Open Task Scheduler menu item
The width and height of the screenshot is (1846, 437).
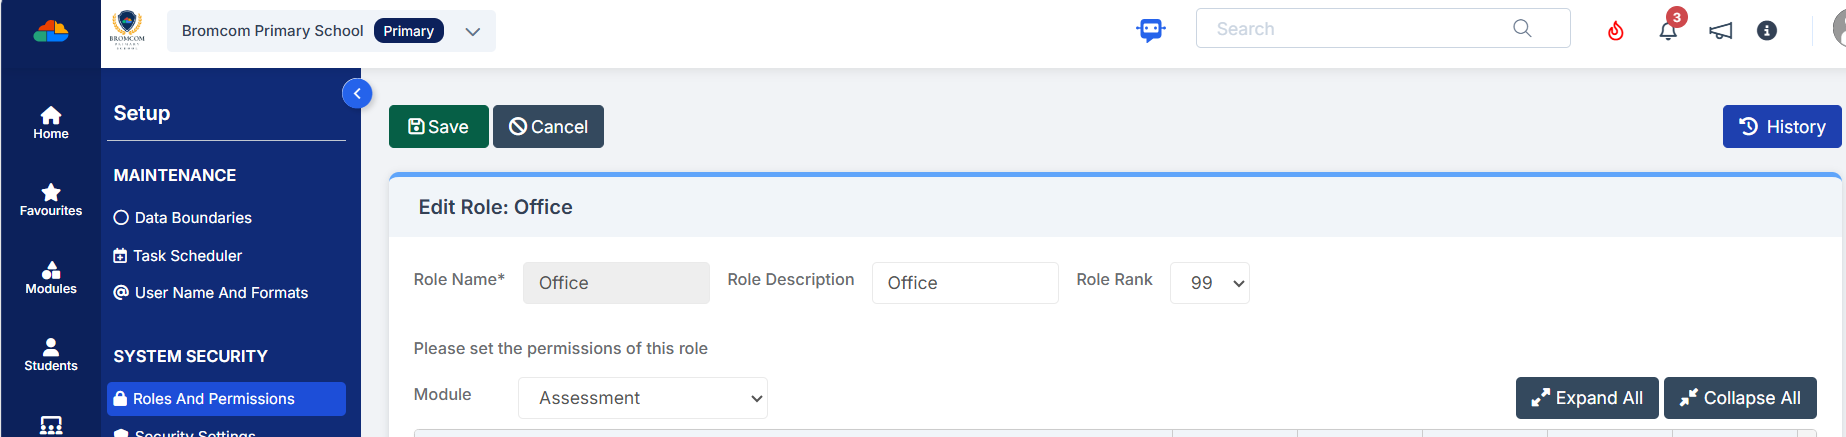pos(187,256)
